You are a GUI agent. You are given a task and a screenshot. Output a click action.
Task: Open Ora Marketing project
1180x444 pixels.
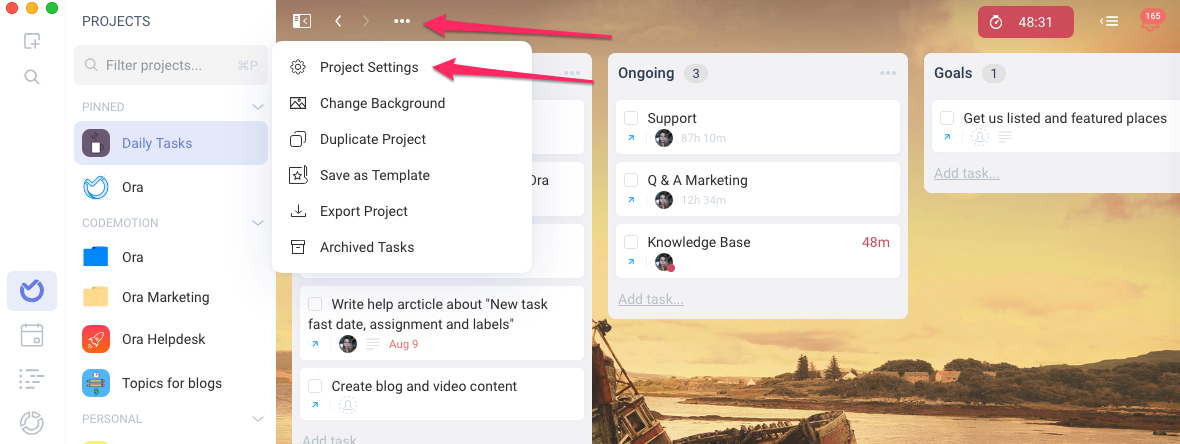click(x=171, y=297)
